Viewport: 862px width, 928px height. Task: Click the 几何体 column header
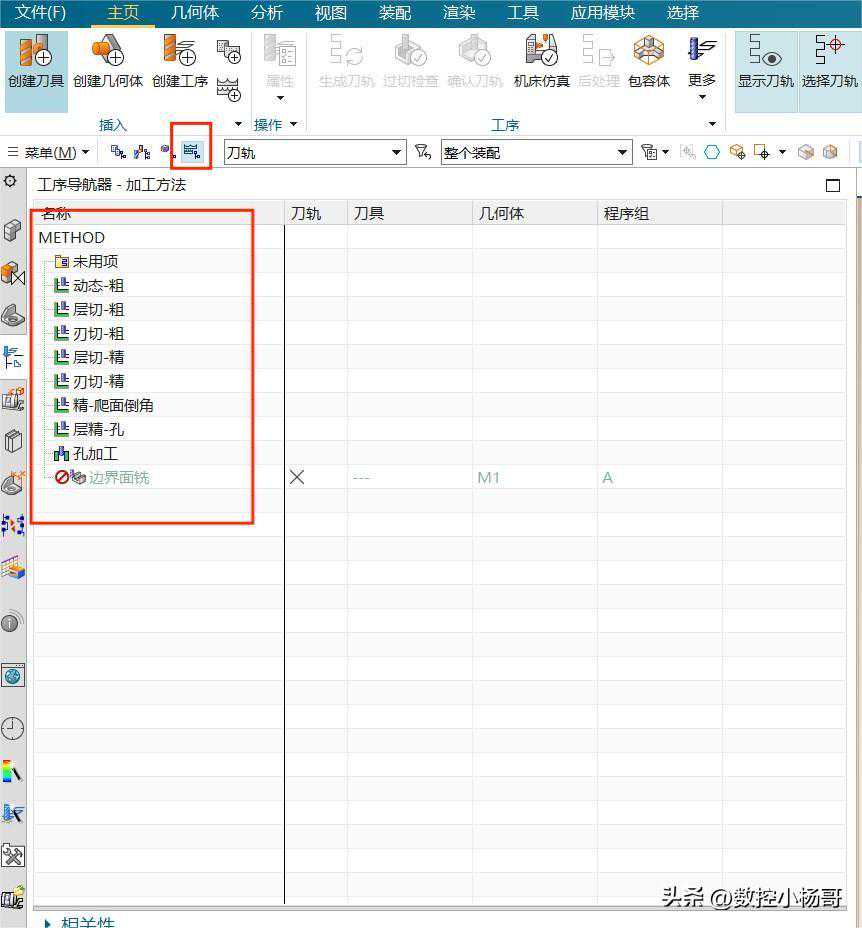[501, 213]
